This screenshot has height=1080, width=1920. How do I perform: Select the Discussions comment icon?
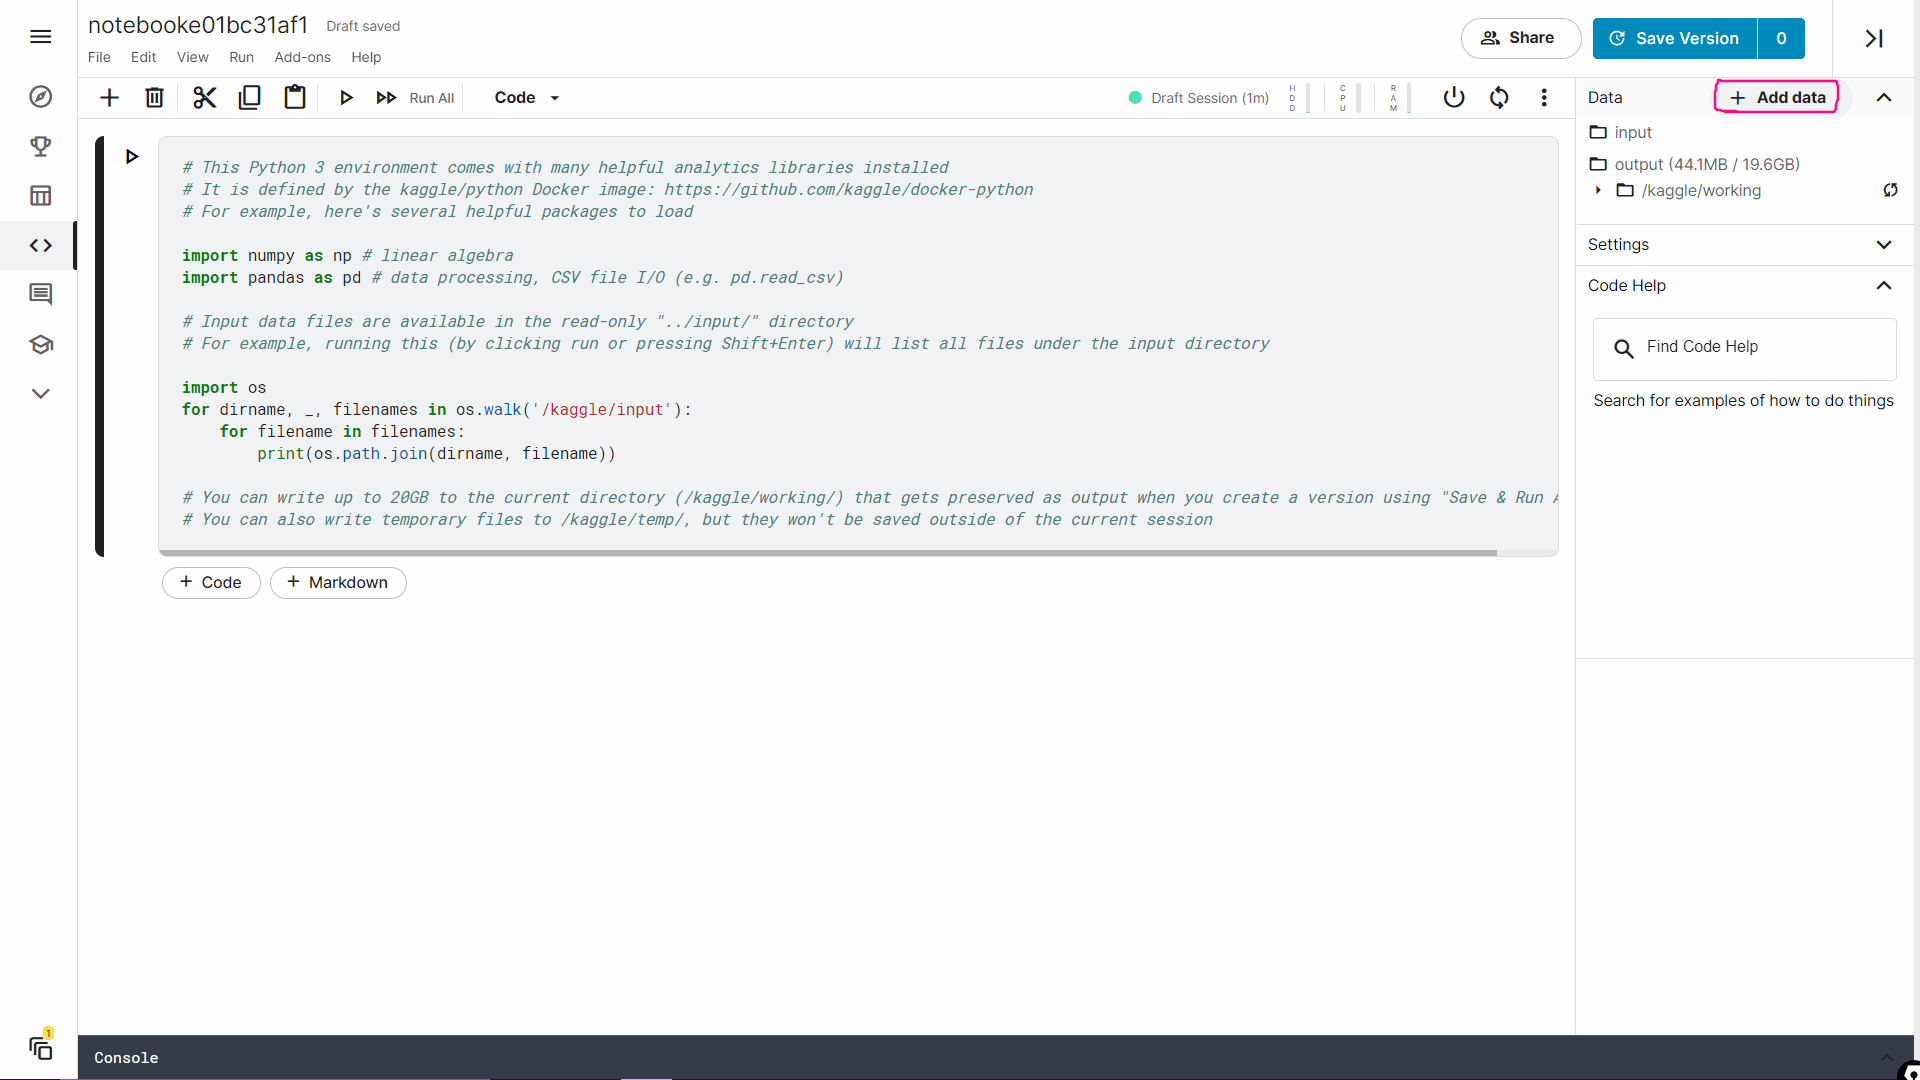pos(40,294)
